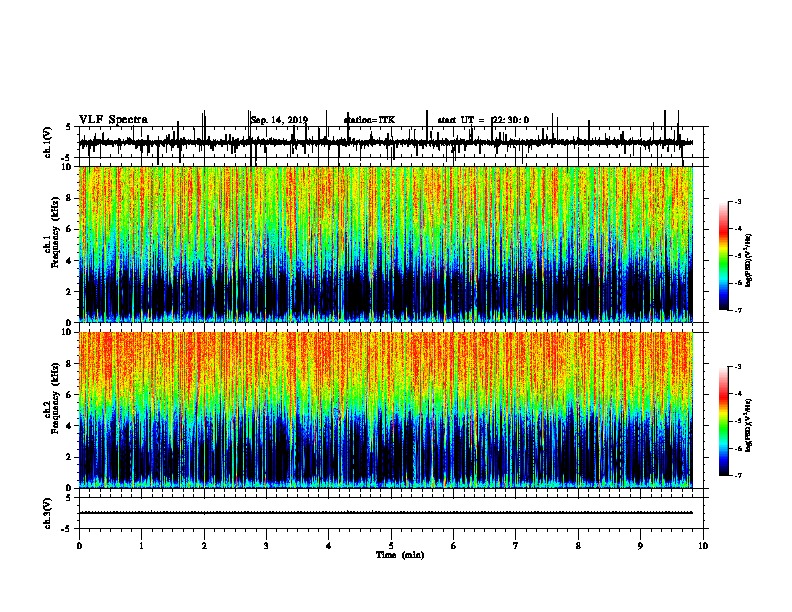Viewport: 792px width, 612px height.
Task: Click the ch.1 color scale bar
Action: [724, 256]
